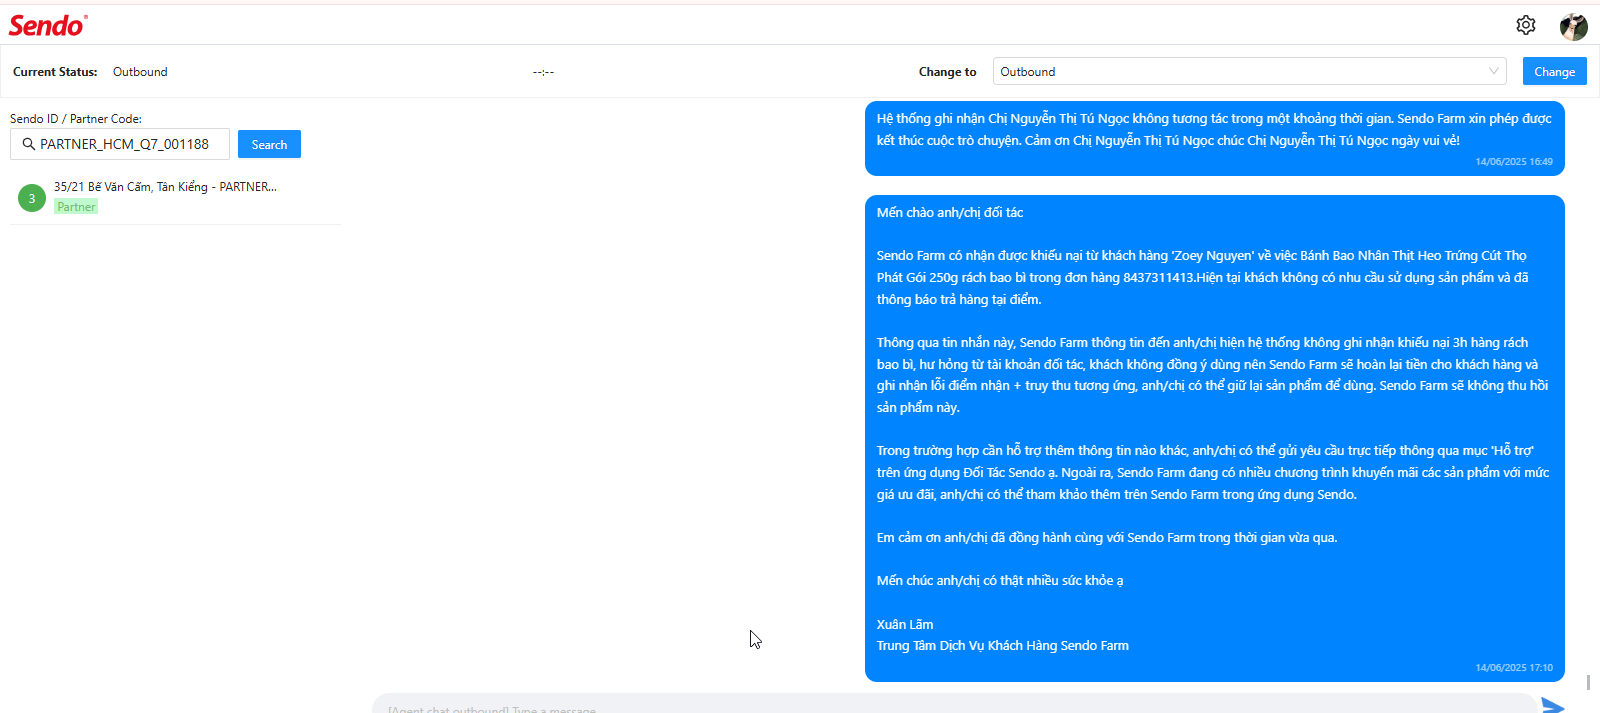The image size is (1600, 713).
Task: Focus the chat message input box
Action: (x=954, y=704)
